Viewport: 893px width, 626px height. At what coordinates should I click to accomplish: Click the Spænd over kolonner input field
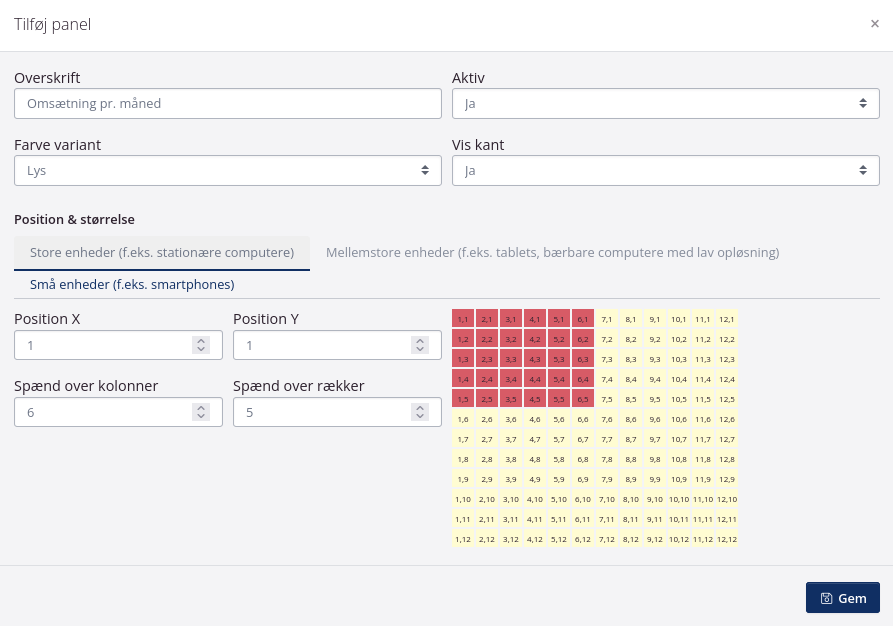(x=100, y=412)
